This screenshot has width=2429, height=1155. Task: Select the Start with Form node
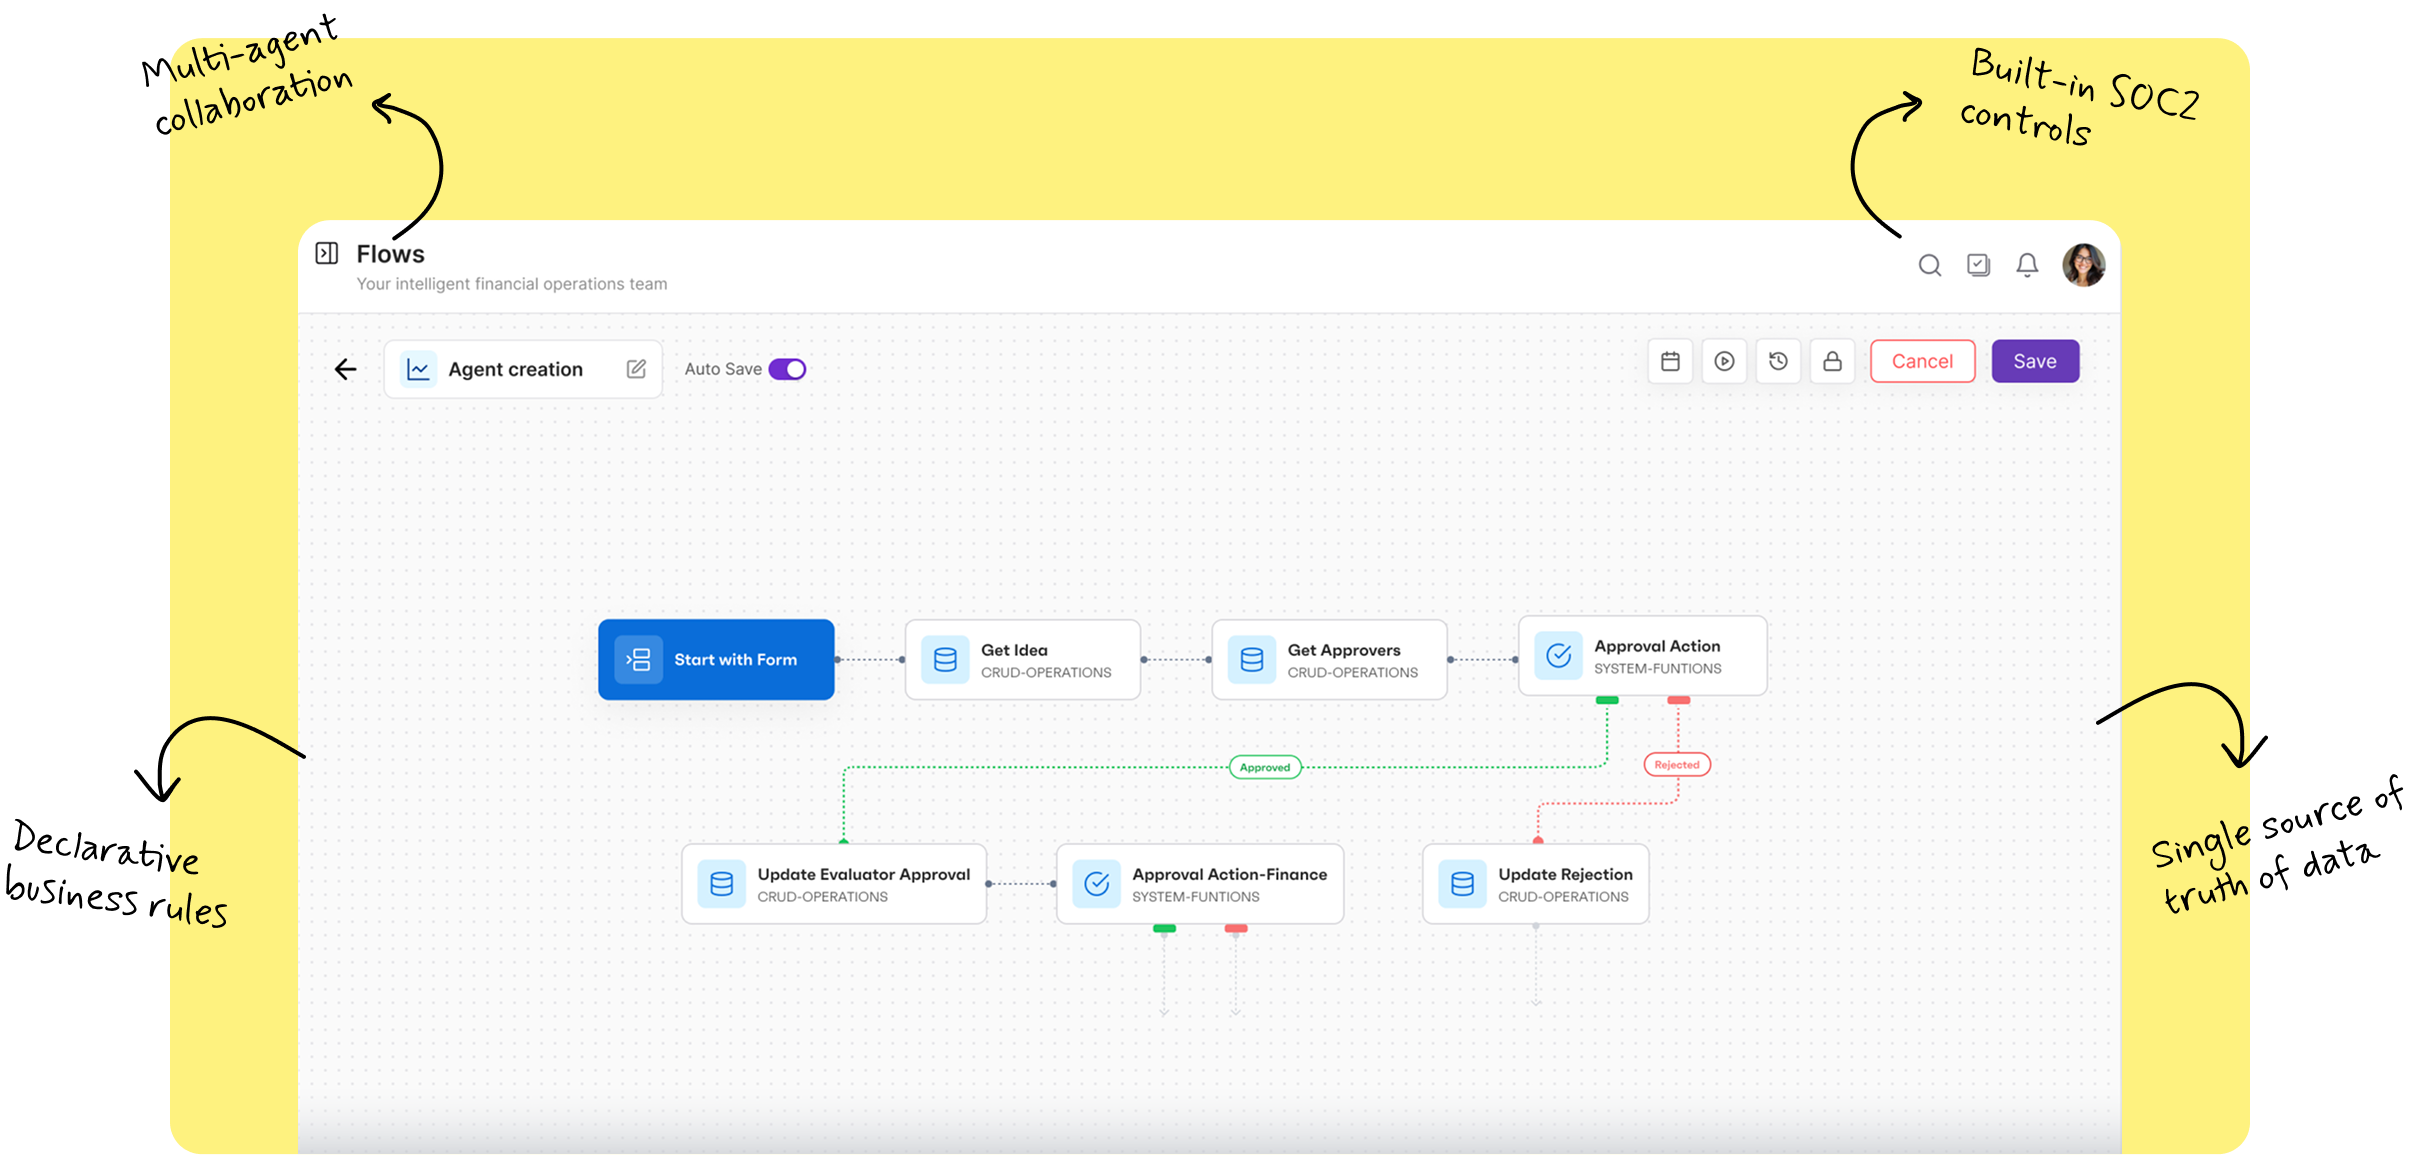[716, 659]
